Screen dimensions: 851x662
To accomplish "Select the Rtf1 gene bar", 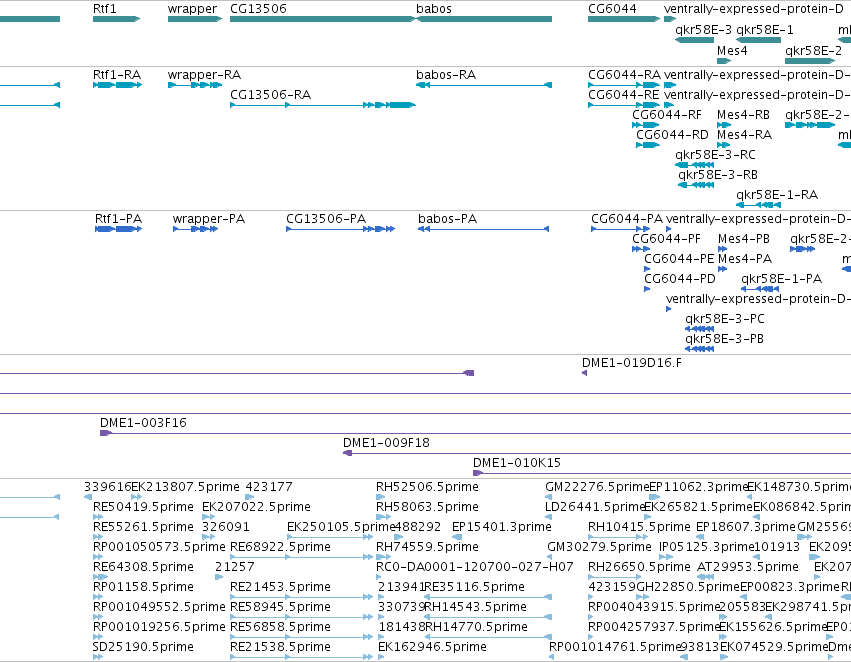I will pos(116,19).
